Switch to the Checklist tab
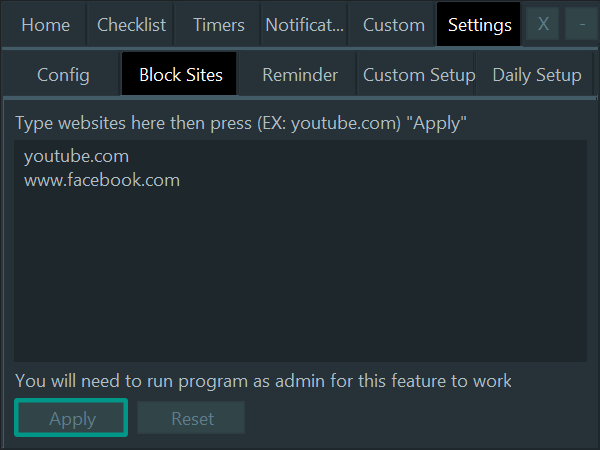The height and width of the screenshot is (450, 600). click(x=131, y=25)
